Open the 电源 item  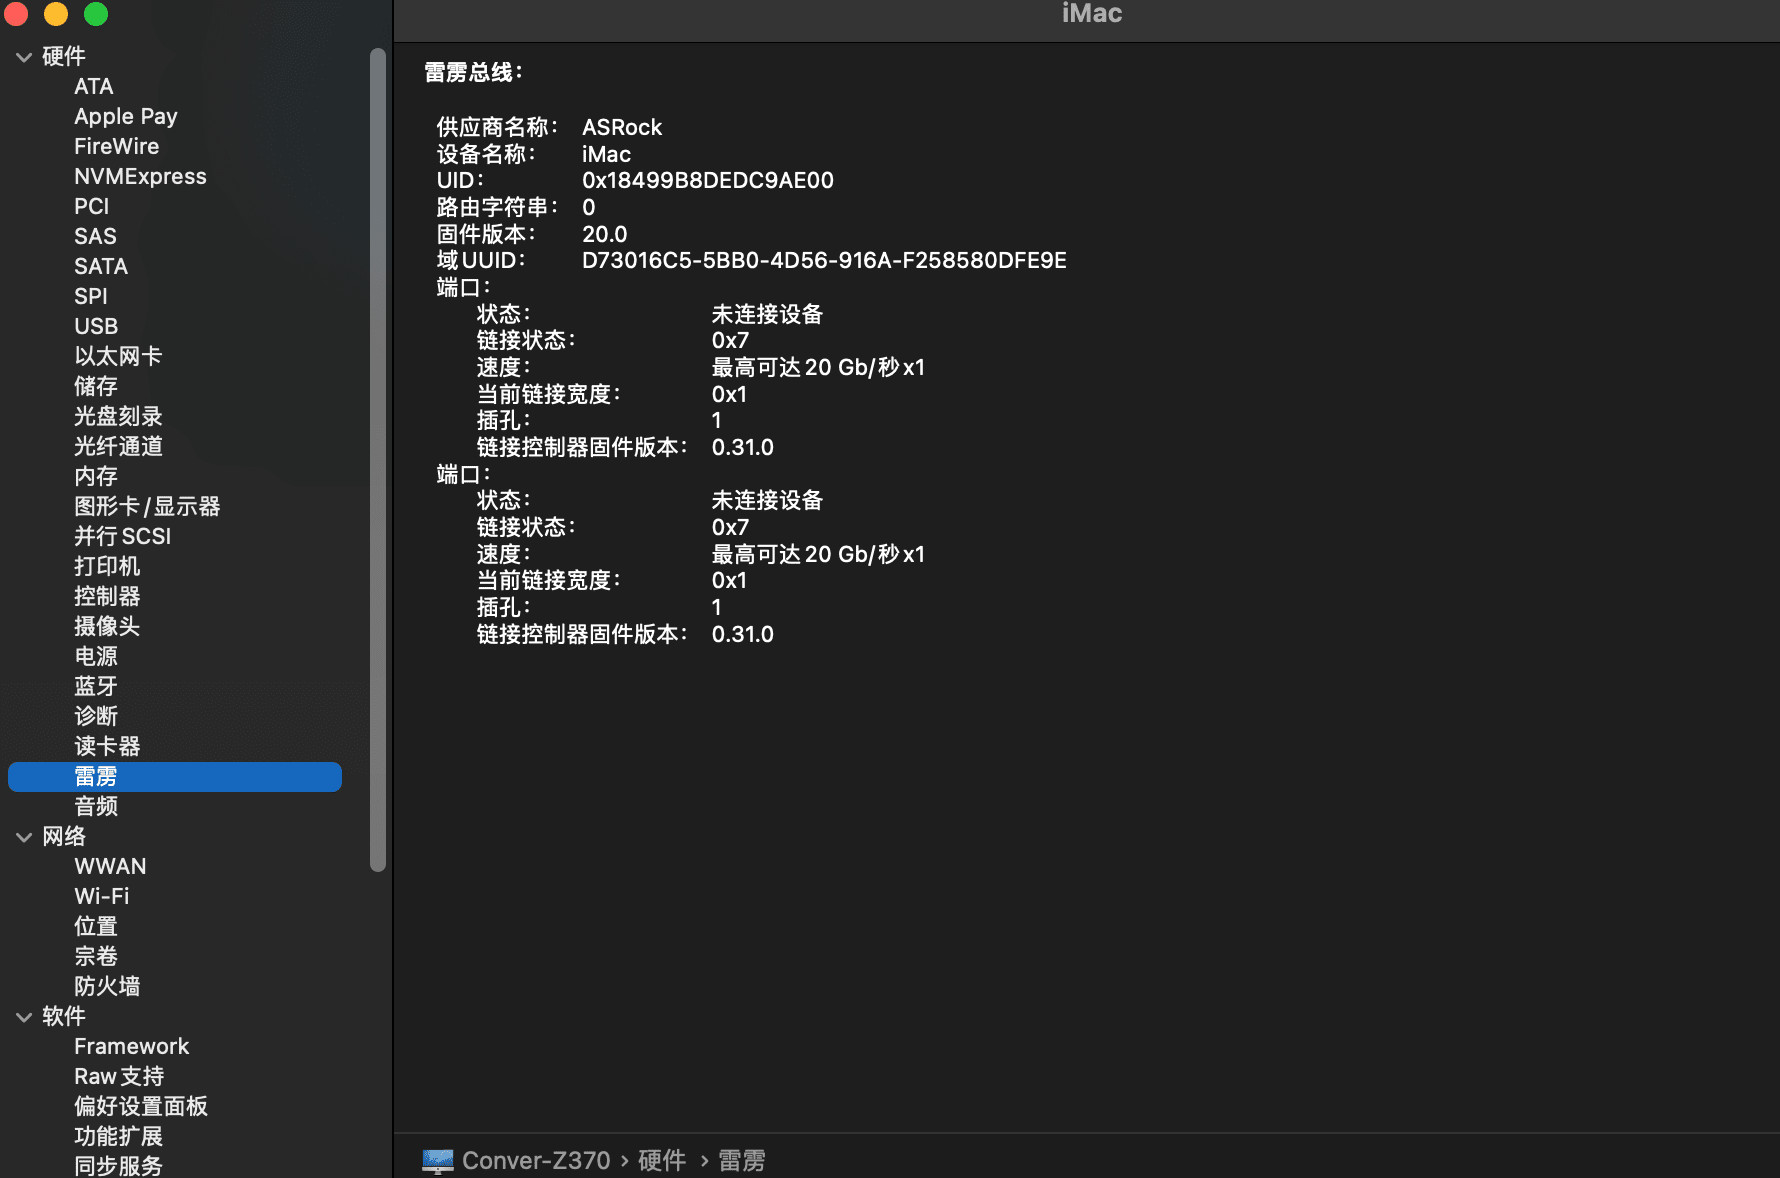[x=96, y=657]
